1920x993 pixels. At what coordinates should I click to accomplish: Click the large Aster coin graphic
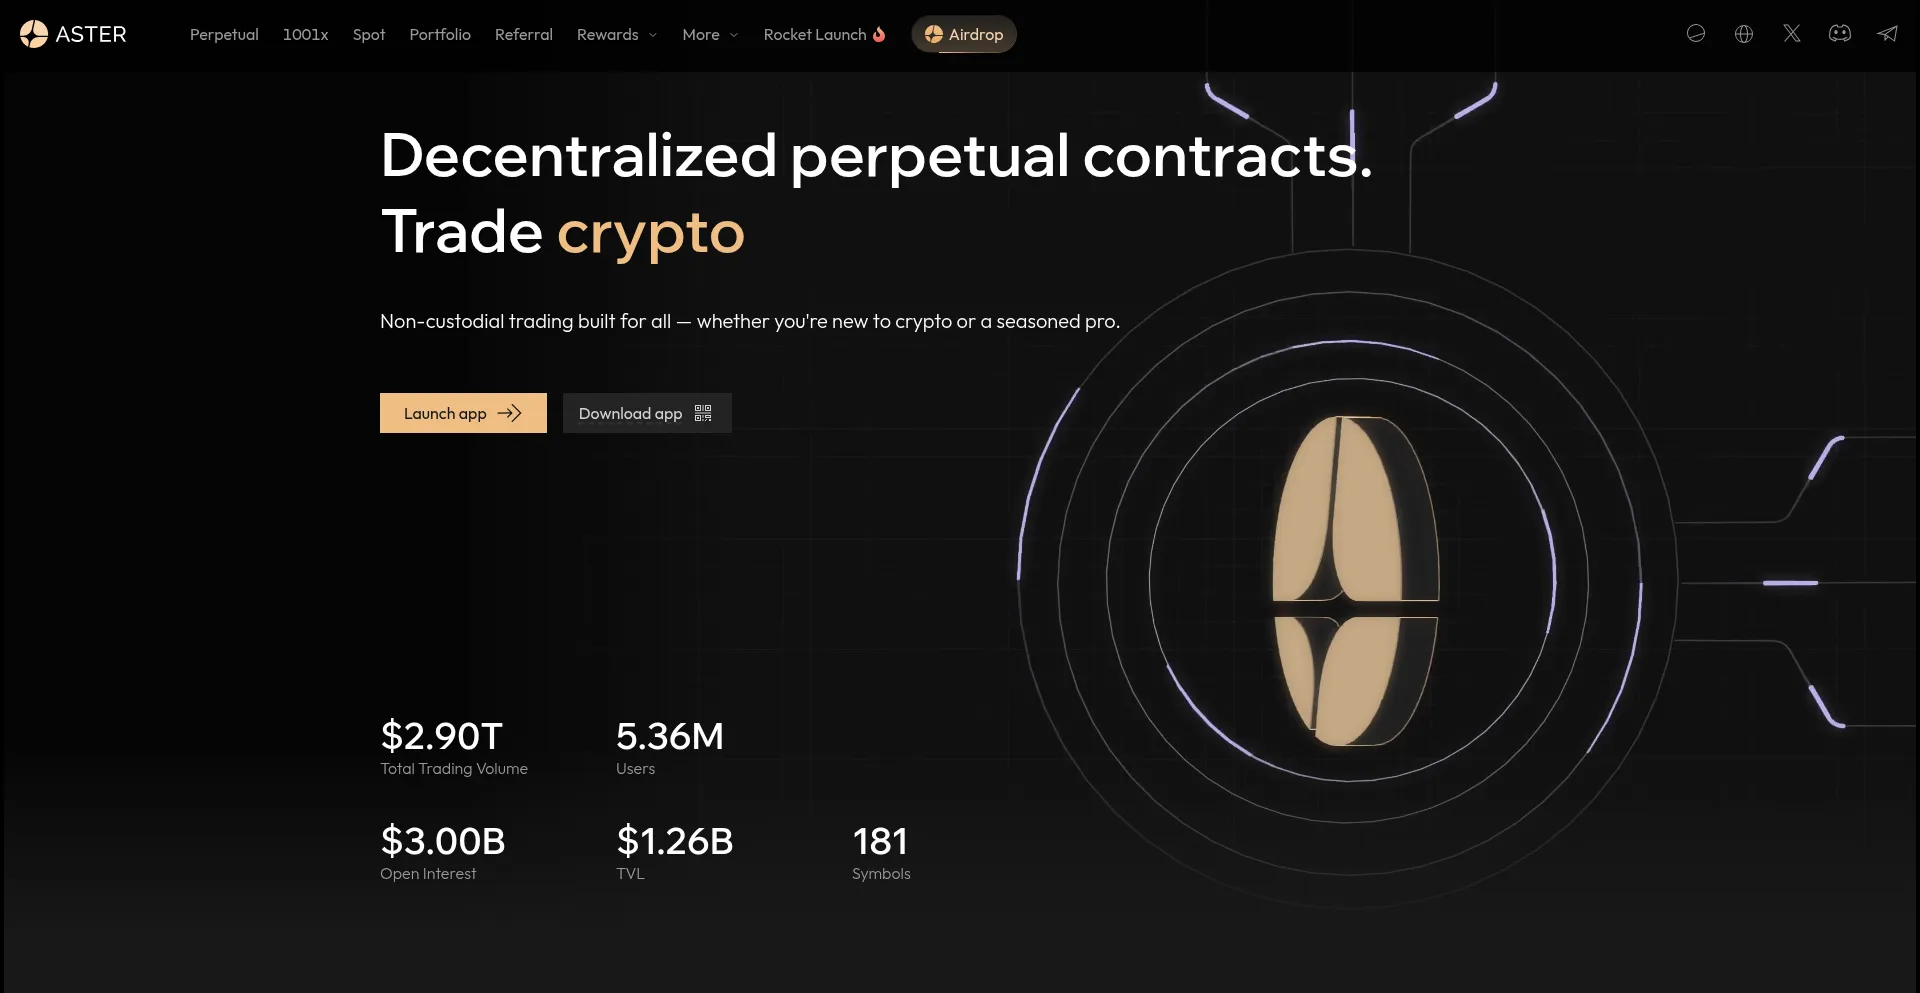(1355, 581)
